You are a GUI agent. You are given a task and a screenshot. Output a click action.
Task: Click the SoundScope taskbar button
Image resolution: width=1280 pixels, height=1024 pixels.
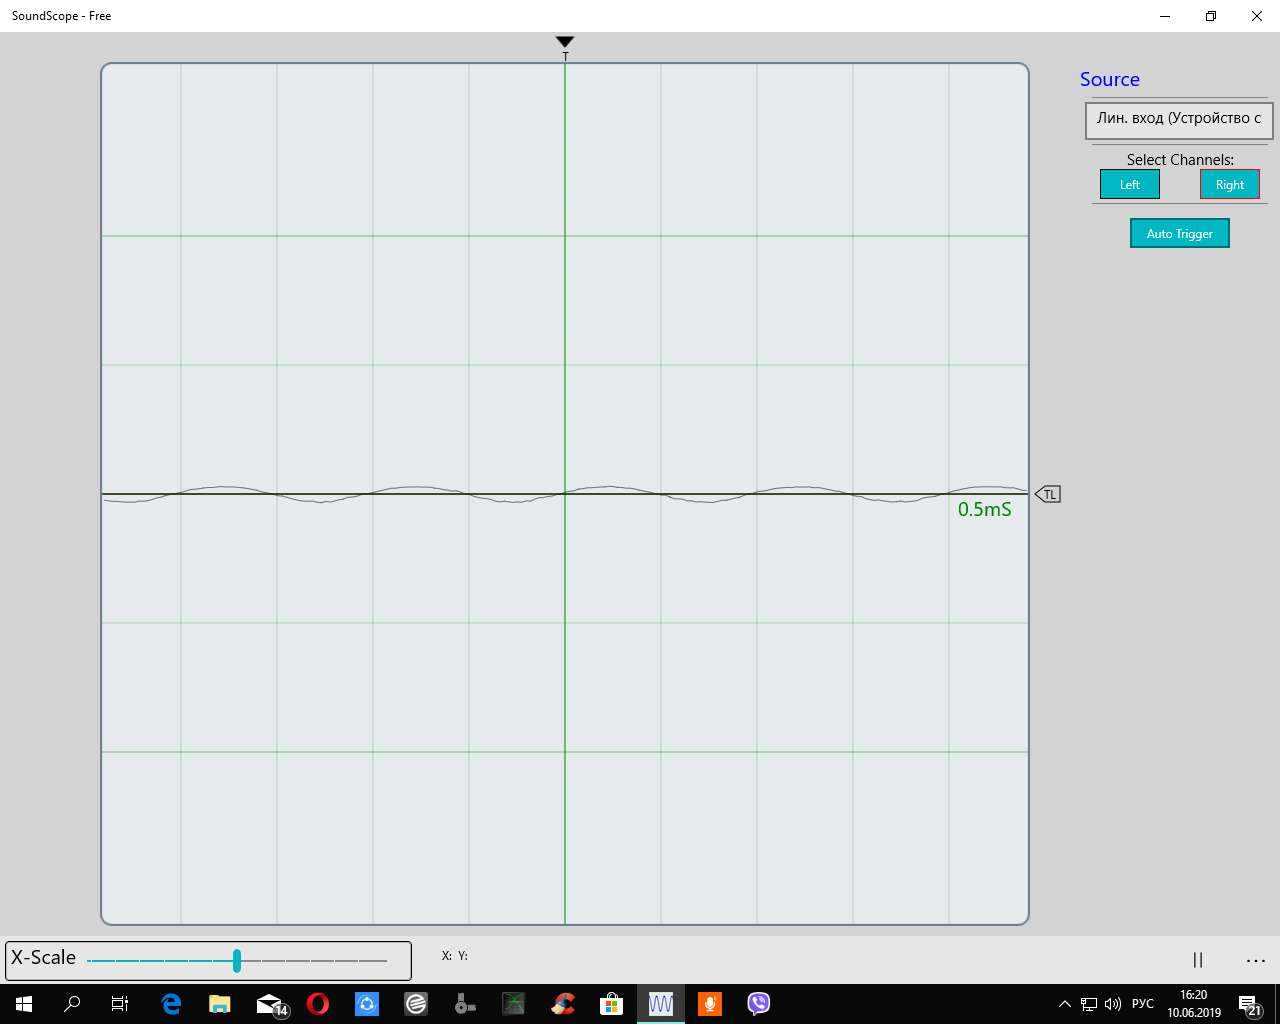click(661, 1004)
